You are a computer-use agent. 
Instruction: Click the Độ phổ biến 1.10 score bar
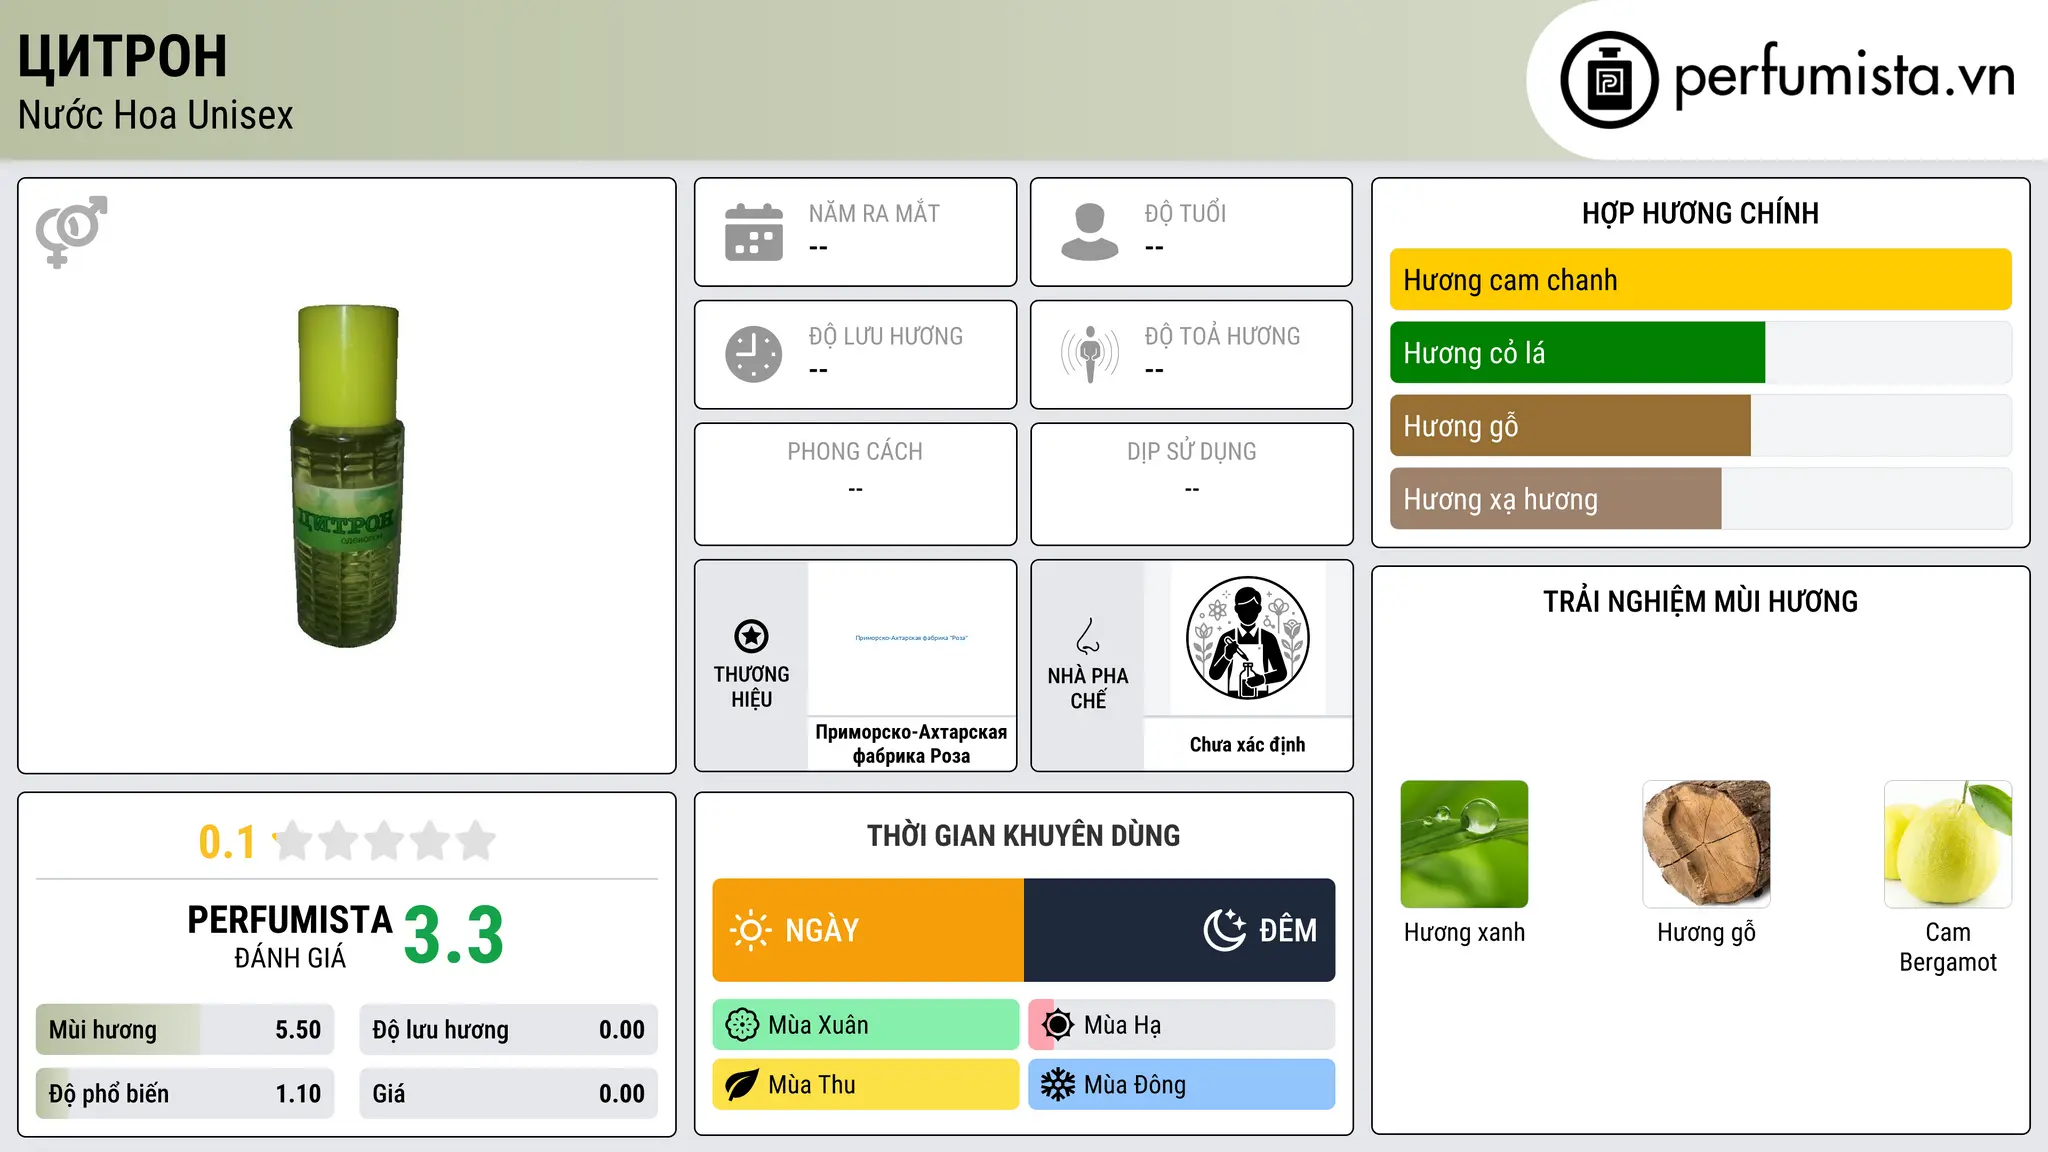[185, 1094]
